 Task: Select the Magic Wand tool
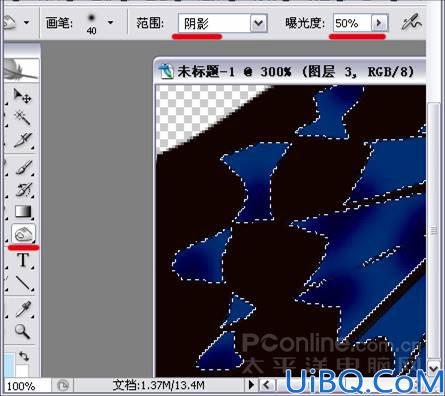[22, 118]
